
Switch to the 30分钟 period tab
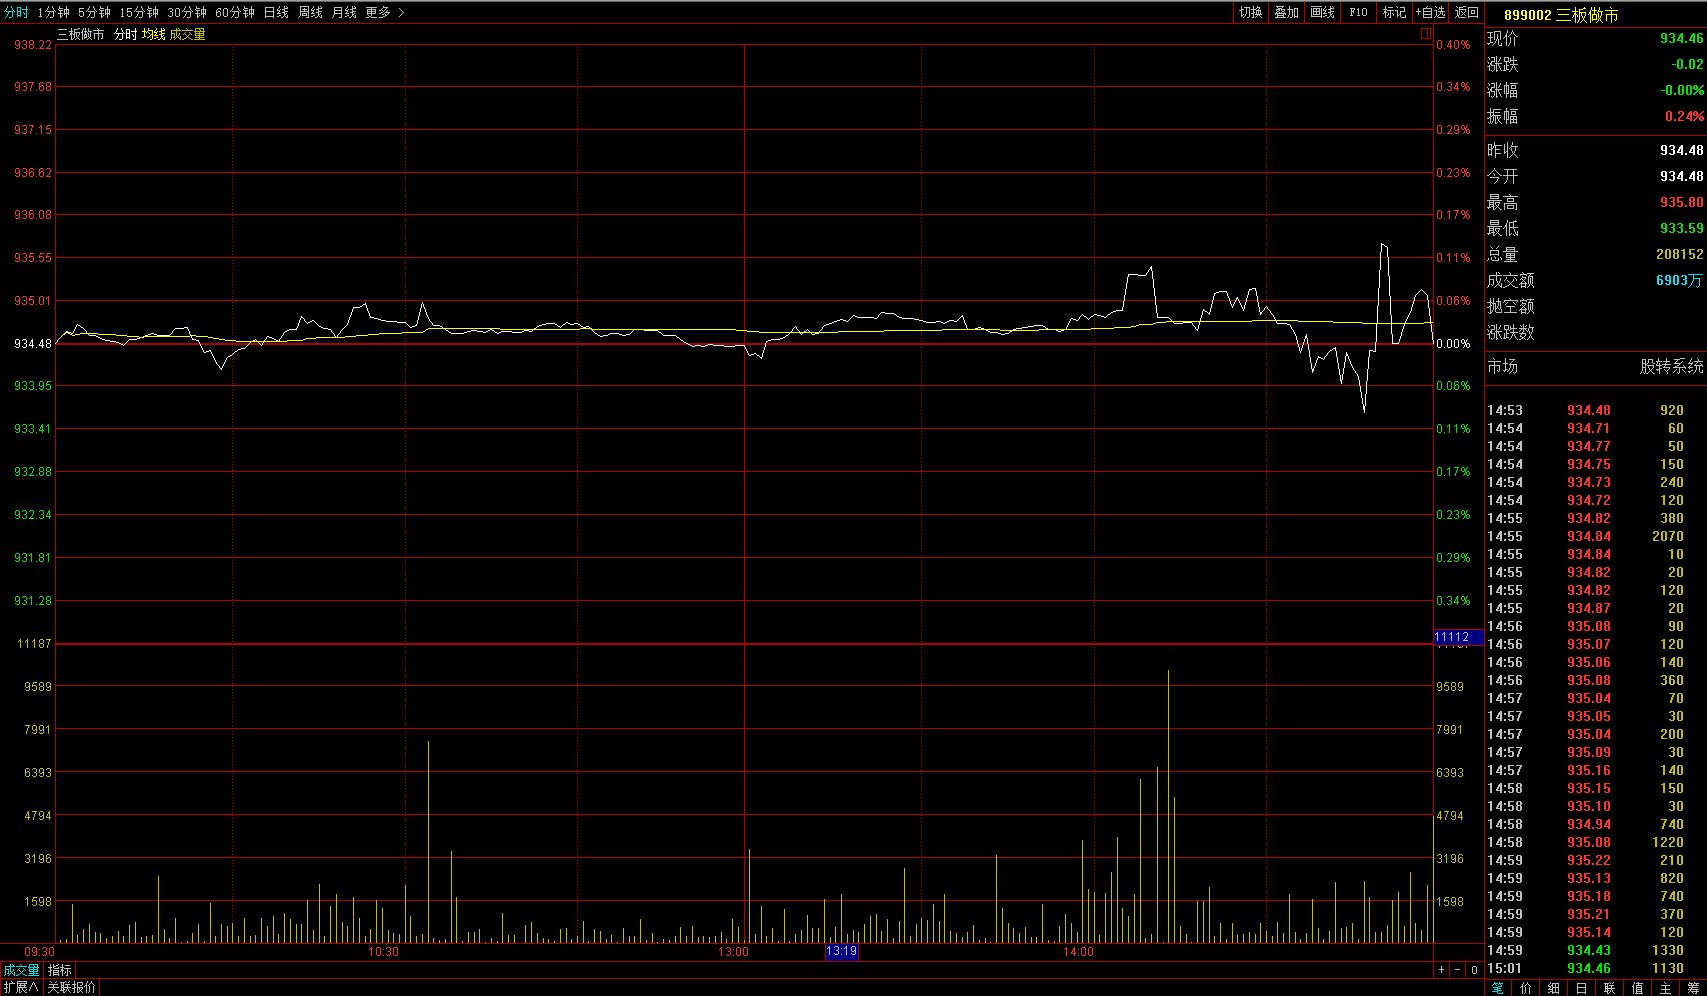tap(187, 12)
